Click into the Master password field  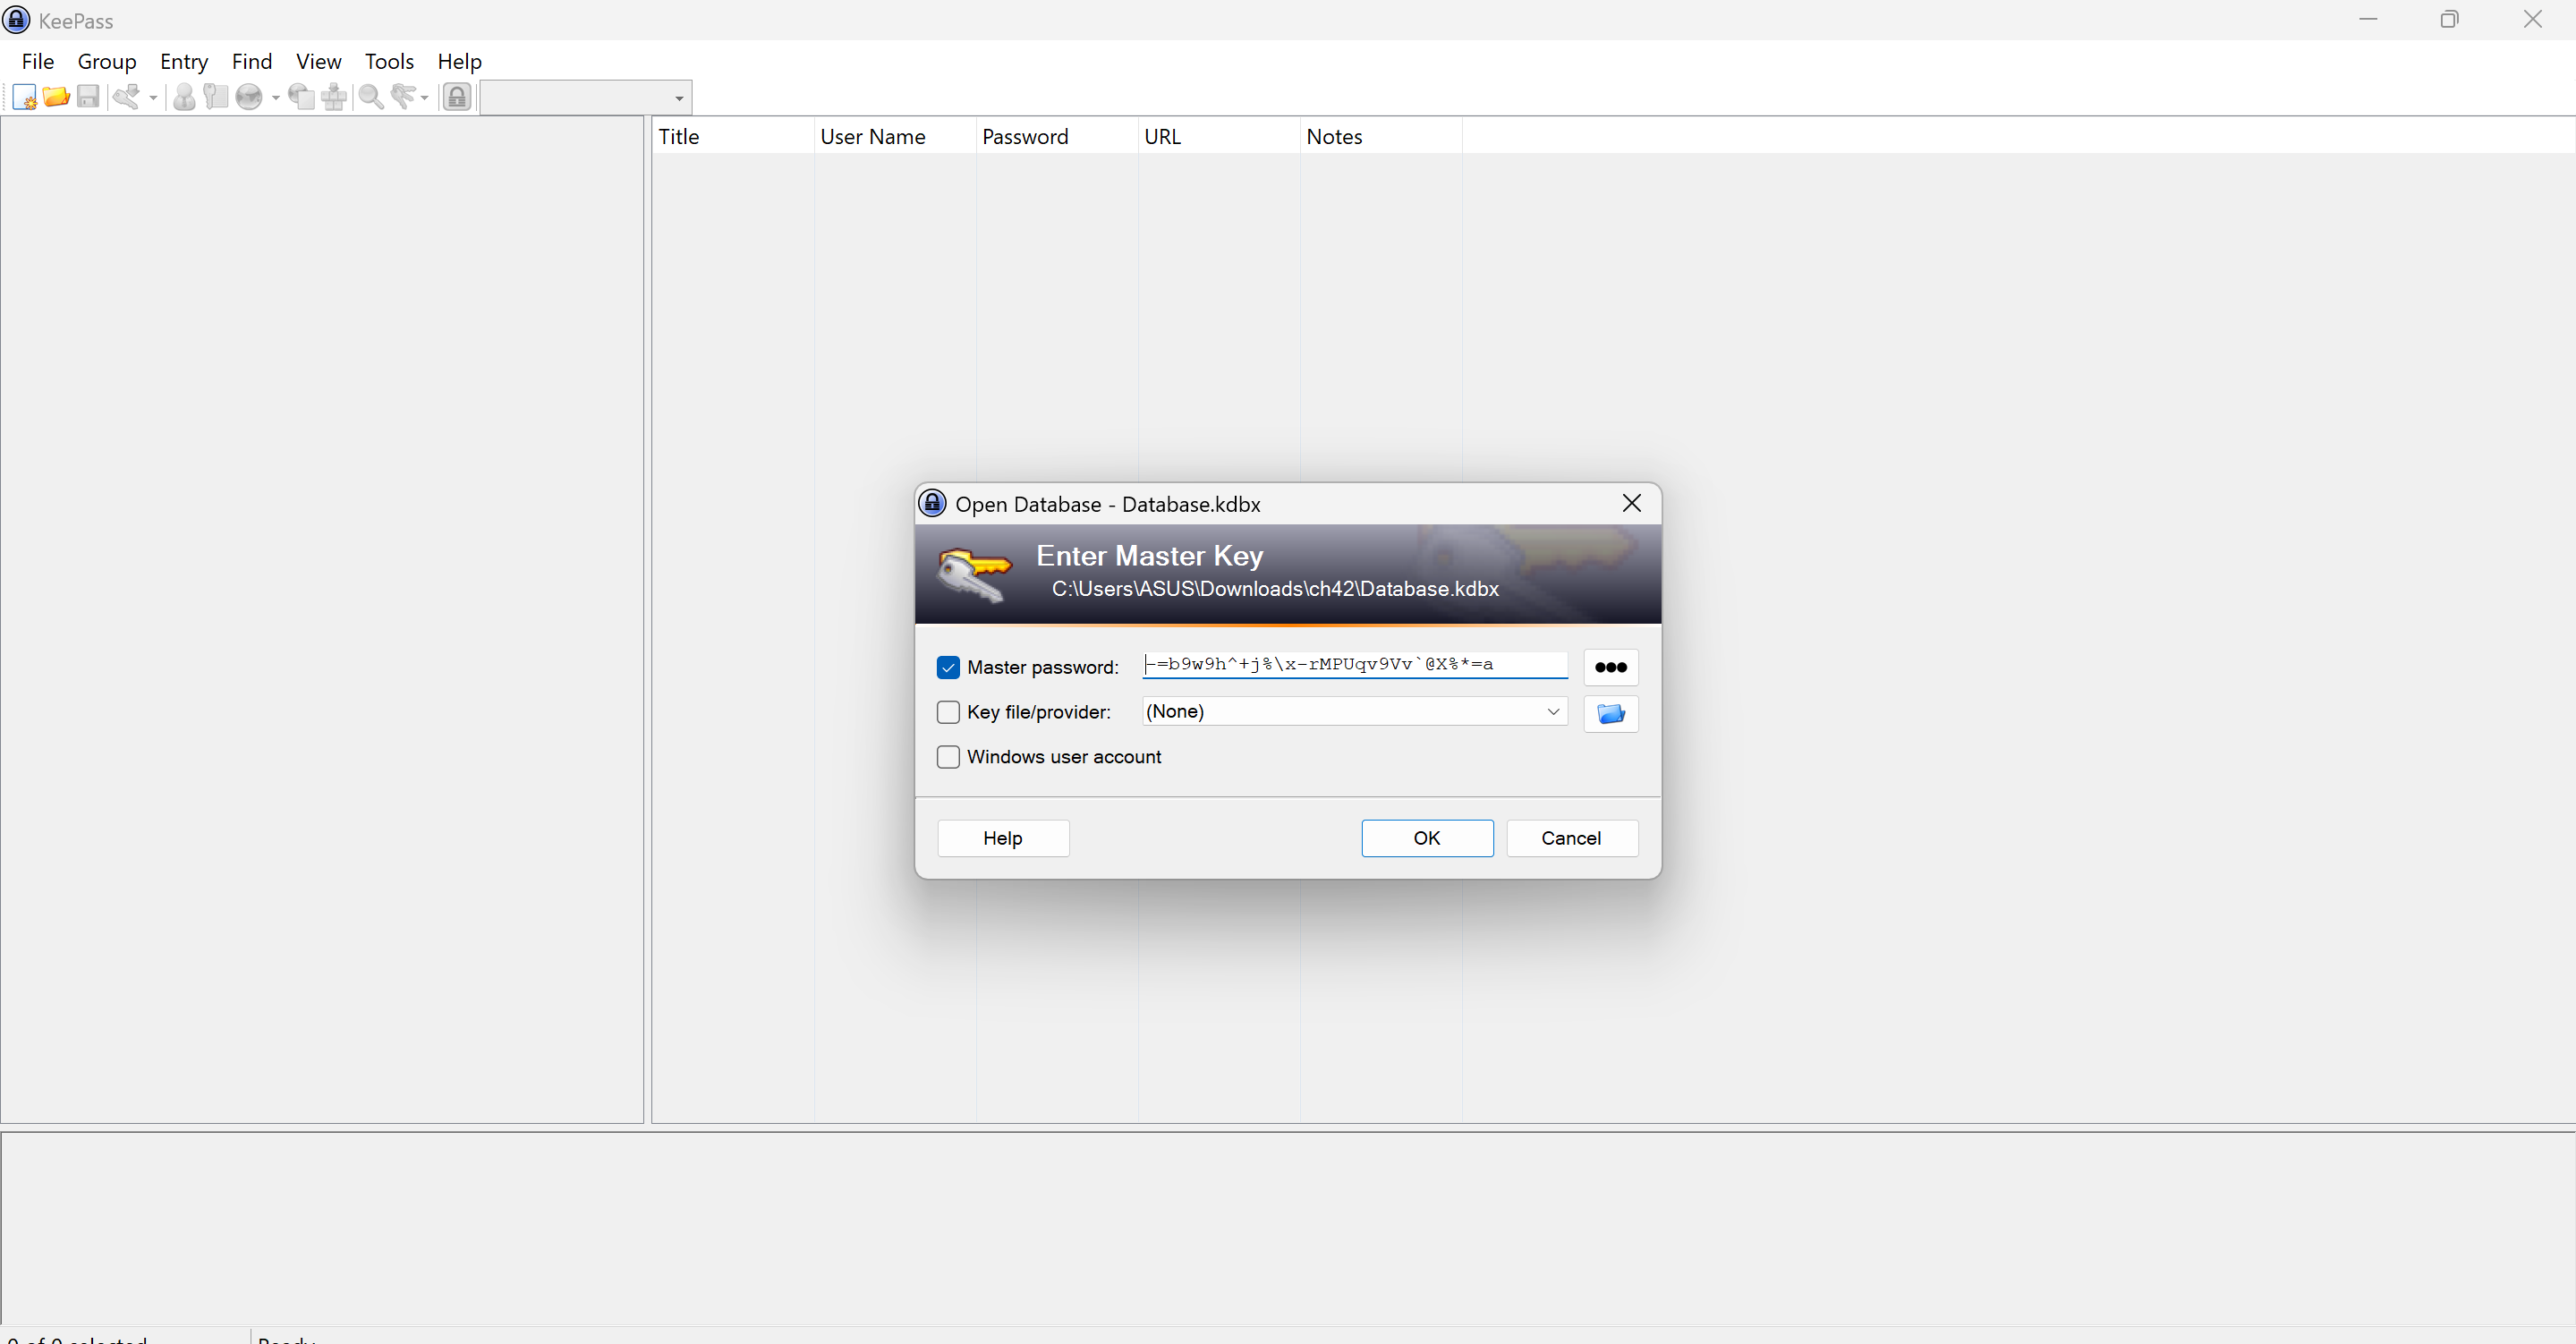click(x=1354, y=665)
